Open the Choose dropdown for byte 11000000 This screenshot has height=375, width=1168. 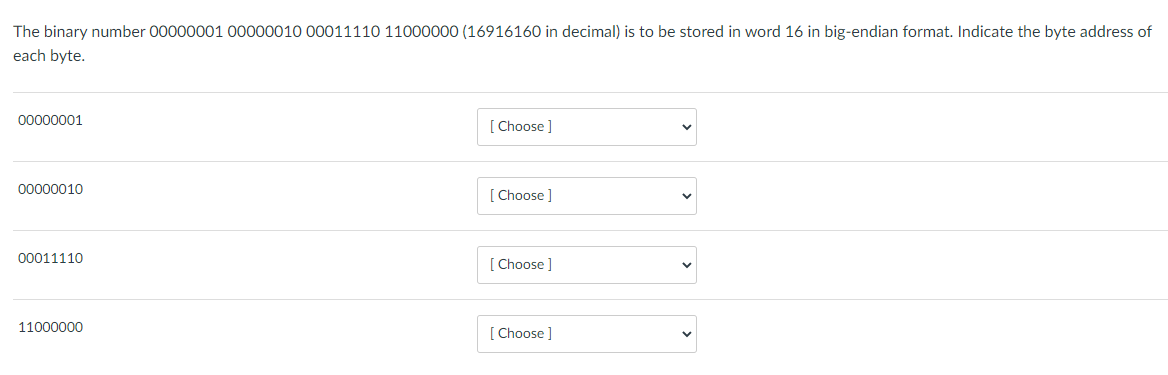click(x=587, y=334)
